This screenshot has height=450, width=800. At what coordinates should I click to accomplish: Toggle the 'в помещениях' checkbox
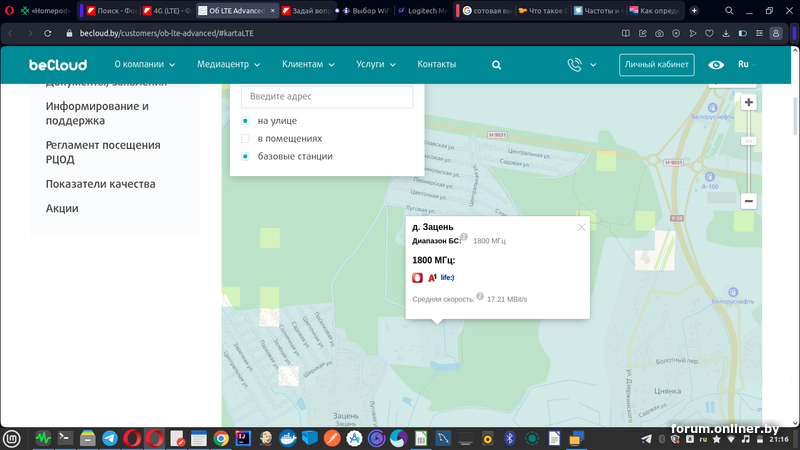pyautogui.click(x=245, y=139)
